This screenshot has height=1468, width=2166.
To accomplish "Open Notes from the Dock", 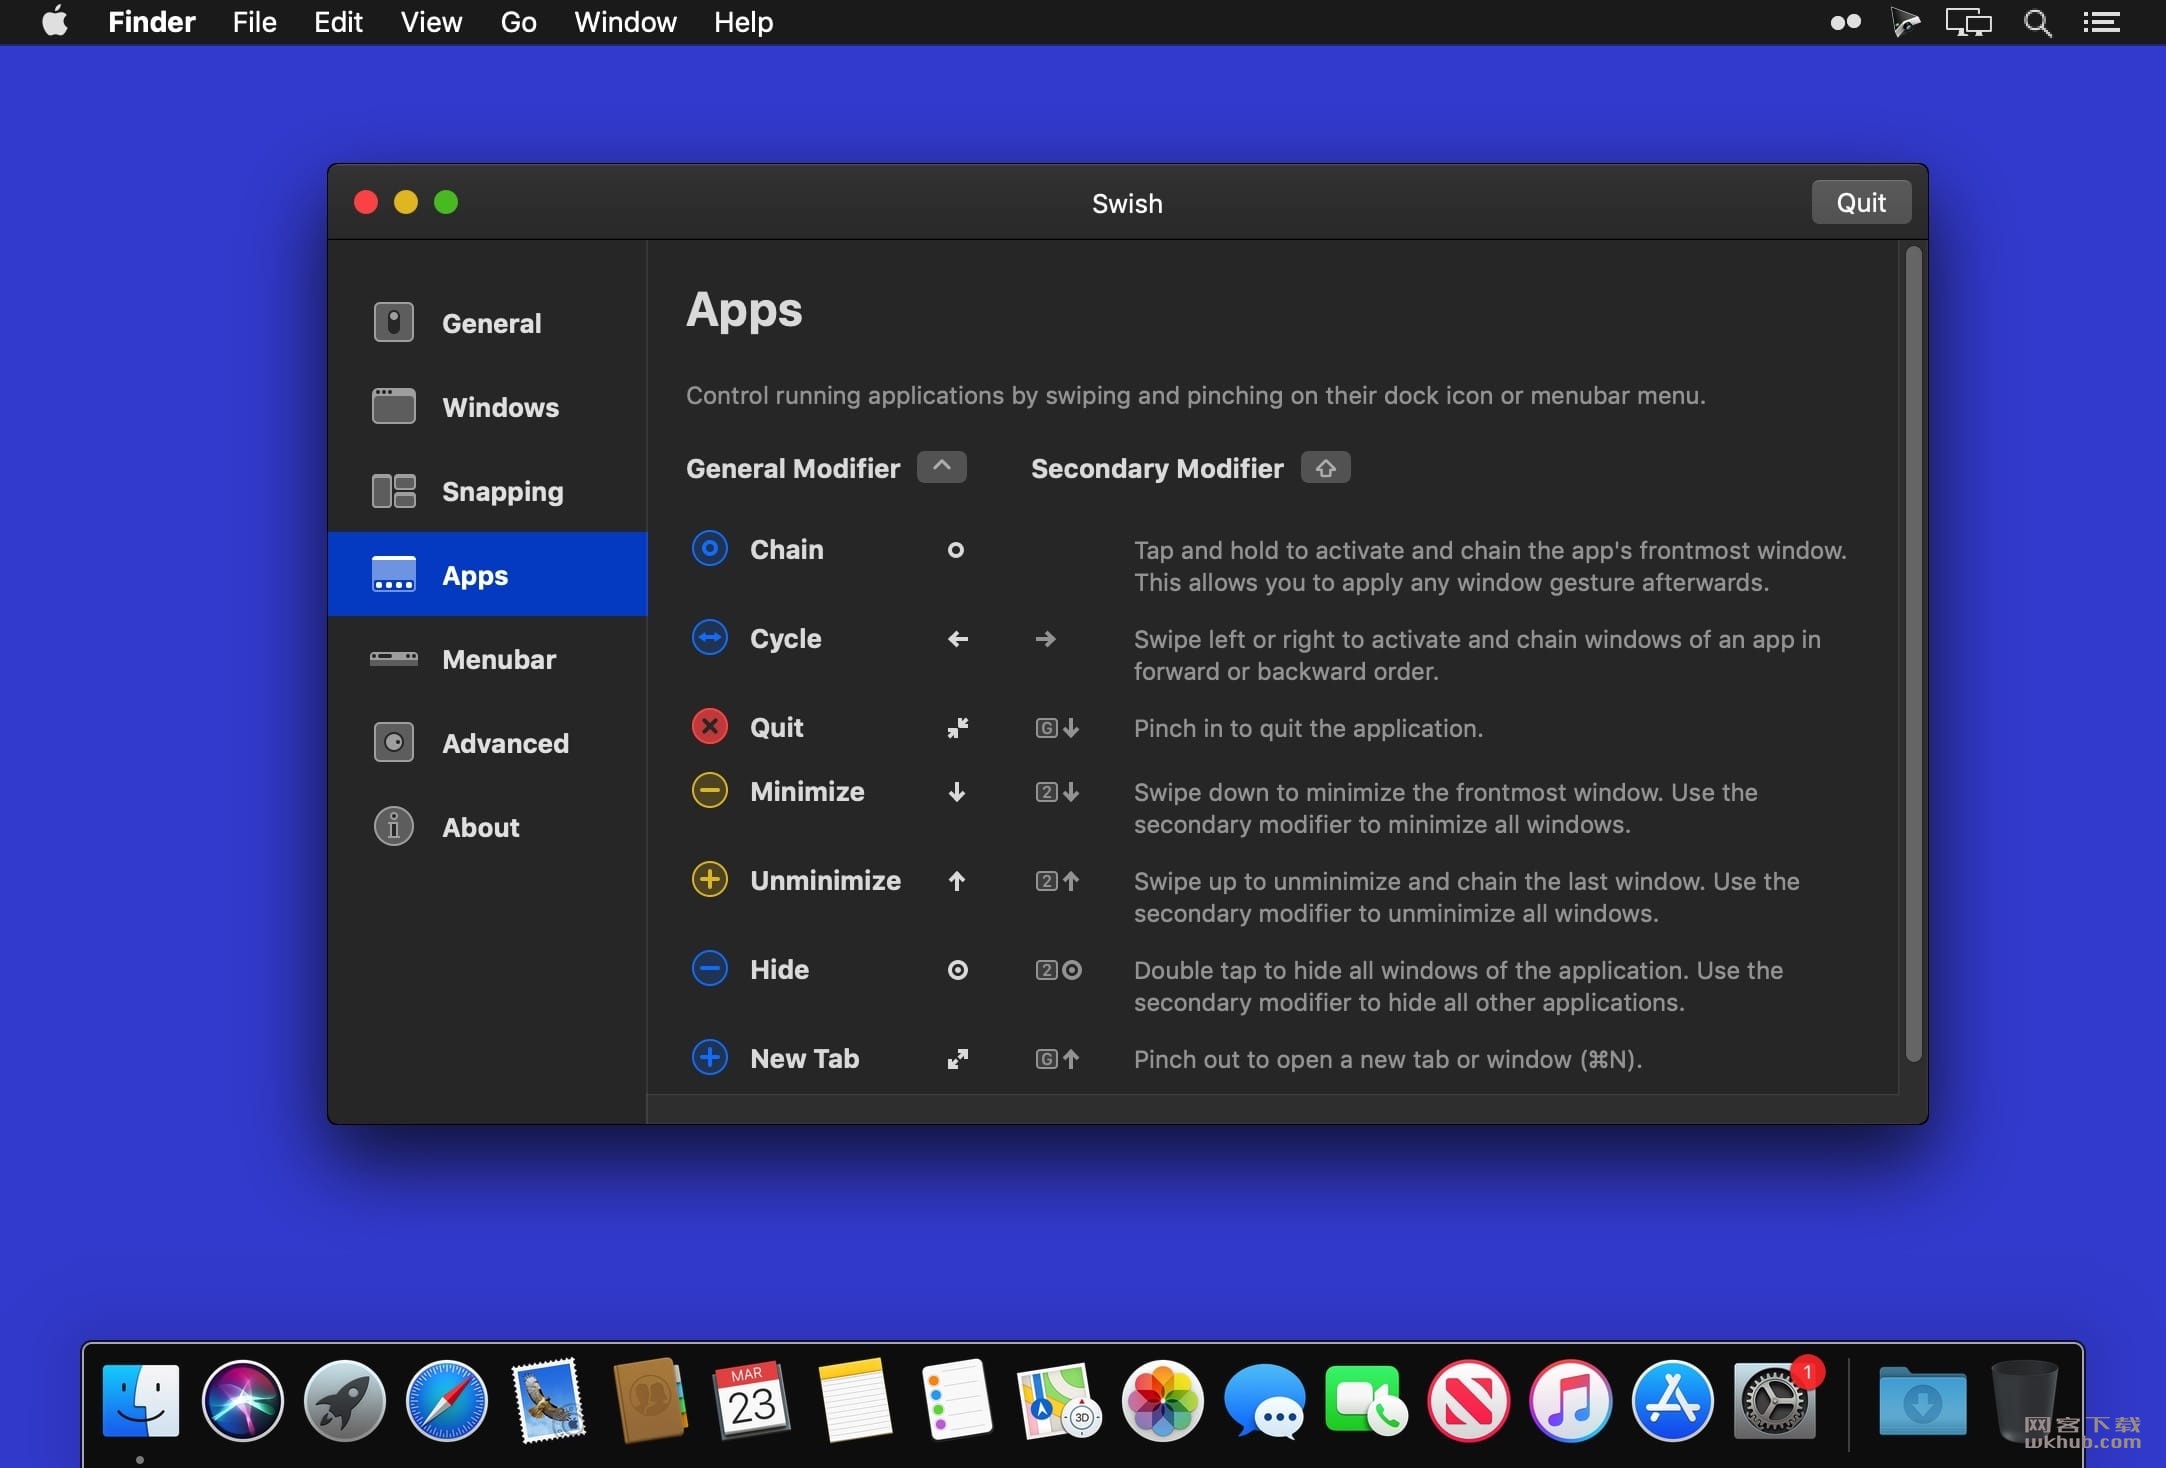I will (x=854, y=1400).
